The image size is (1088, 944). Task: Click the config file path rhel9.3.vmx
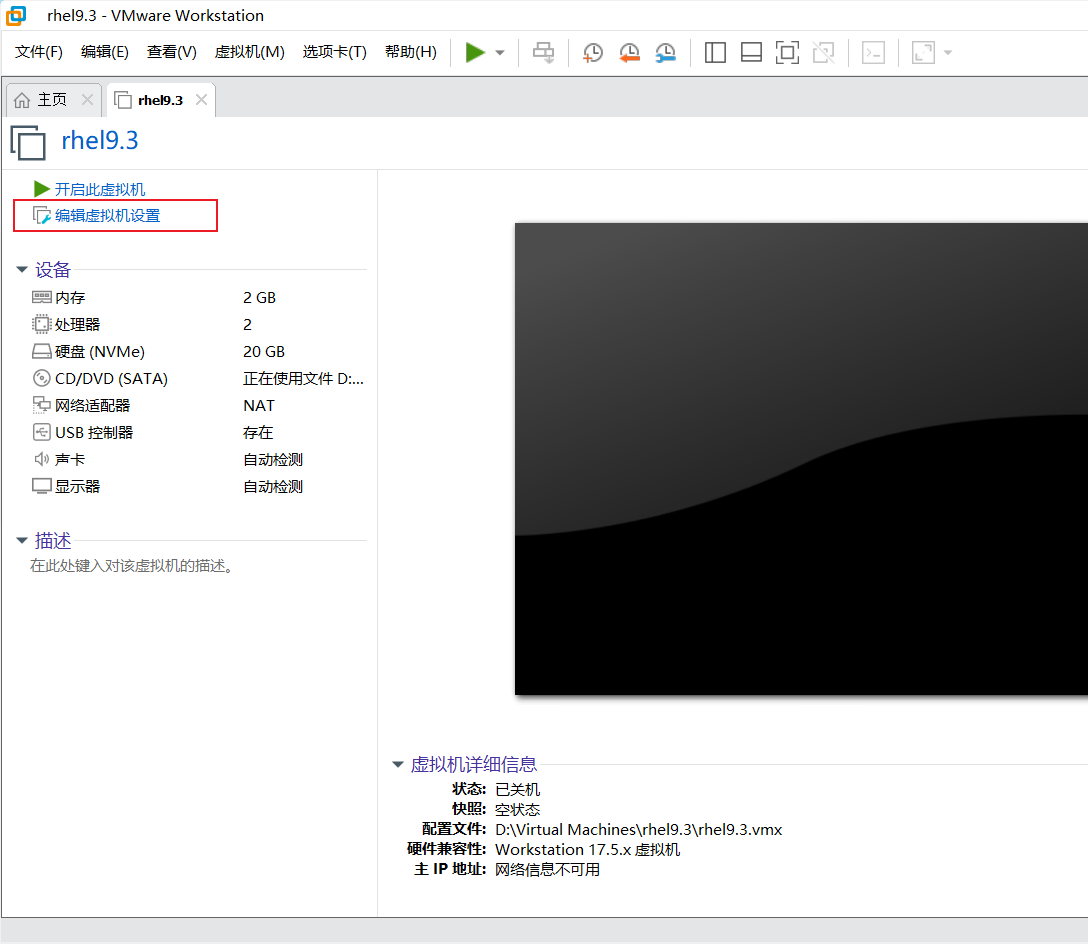[x=638, y=829]
